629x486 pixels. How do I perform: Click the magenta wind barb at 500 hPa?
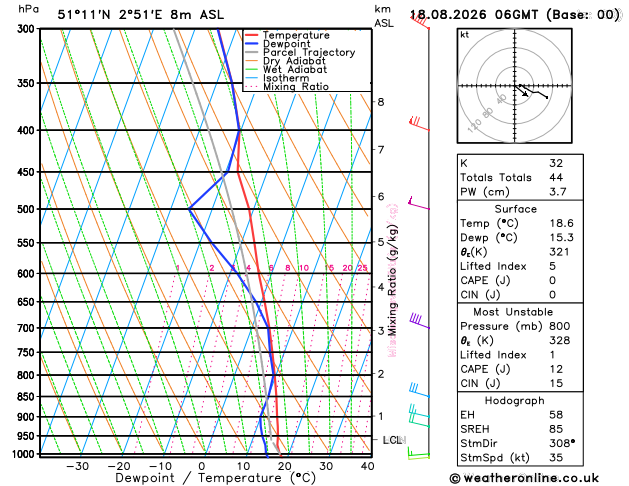tap(419, 203)
